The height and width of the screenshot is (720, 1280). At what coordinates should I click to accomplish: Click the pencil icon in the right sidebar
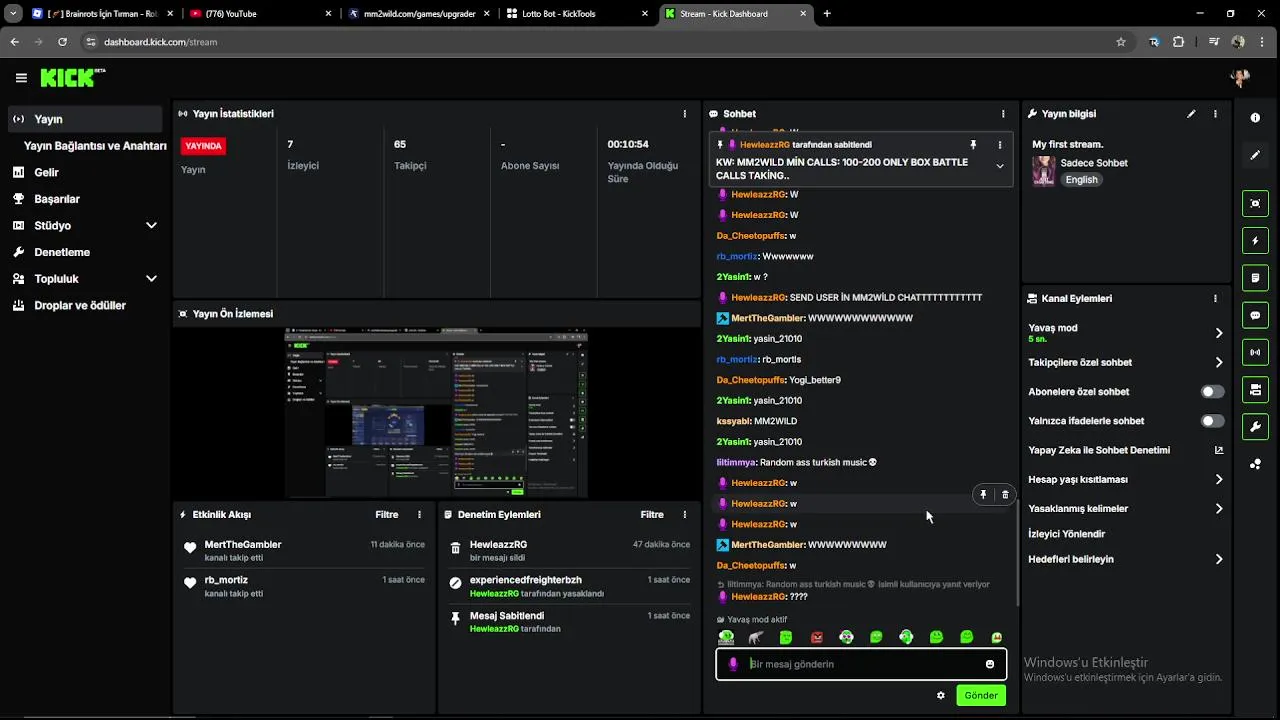[x=1255, y=155]
